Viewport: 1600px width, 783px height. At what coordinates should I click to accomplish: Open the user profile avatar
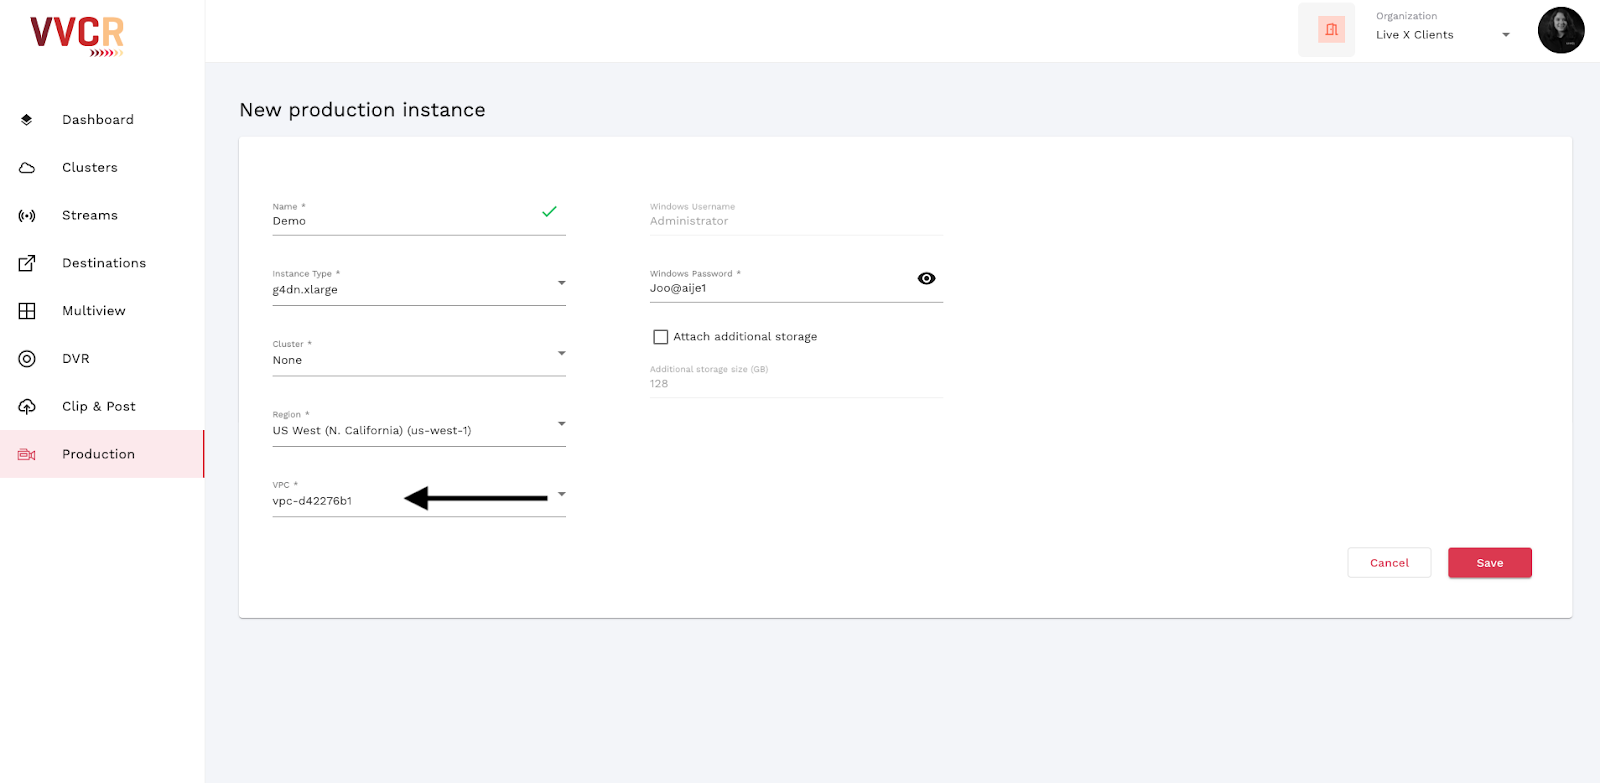1561,30
